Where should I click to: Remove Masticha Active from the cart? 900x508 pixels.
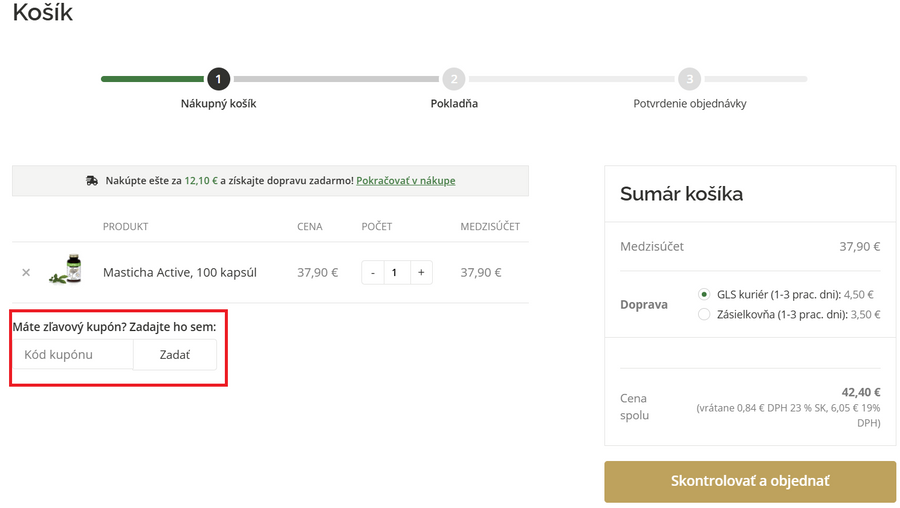coord(26,272)
